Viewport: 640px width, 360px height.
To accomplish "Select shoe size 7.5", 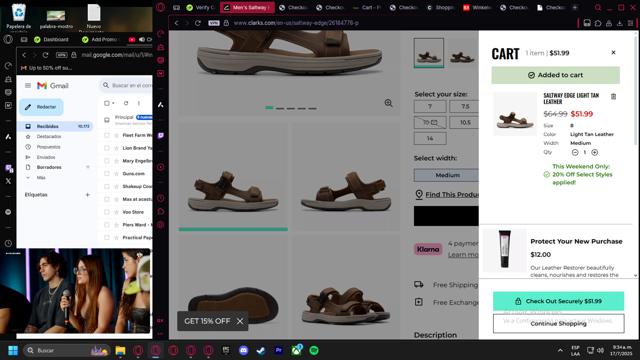I will pos(464,106).
